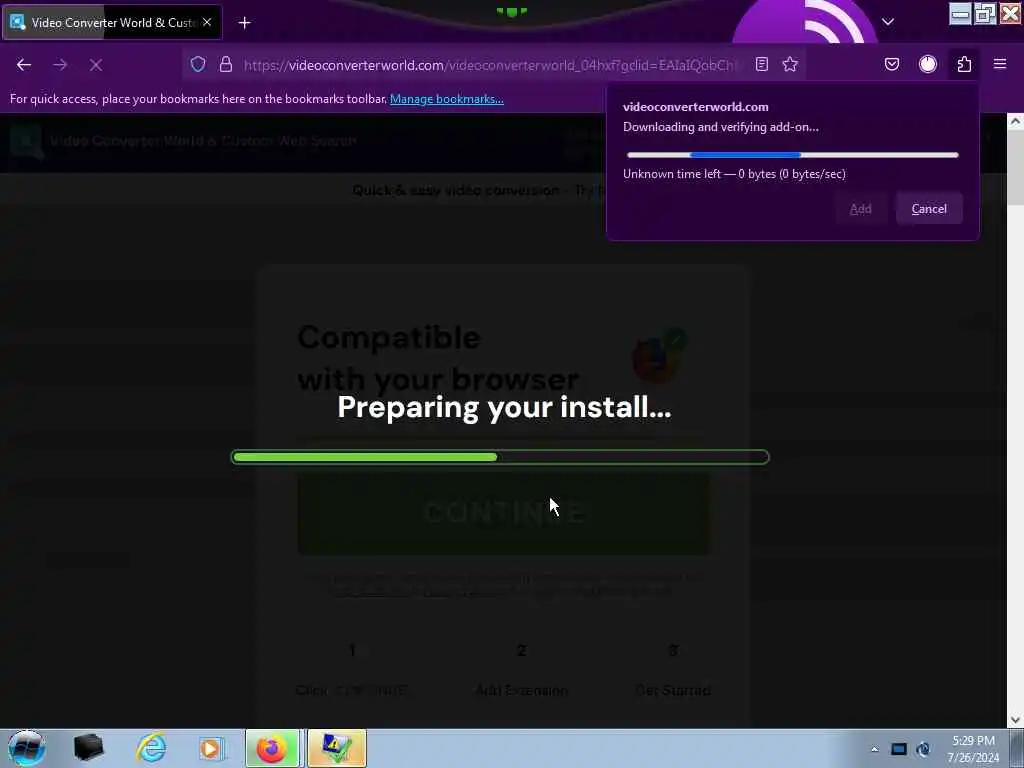
Task: Click the add-on download progress bar
Action: coord(792,155)
